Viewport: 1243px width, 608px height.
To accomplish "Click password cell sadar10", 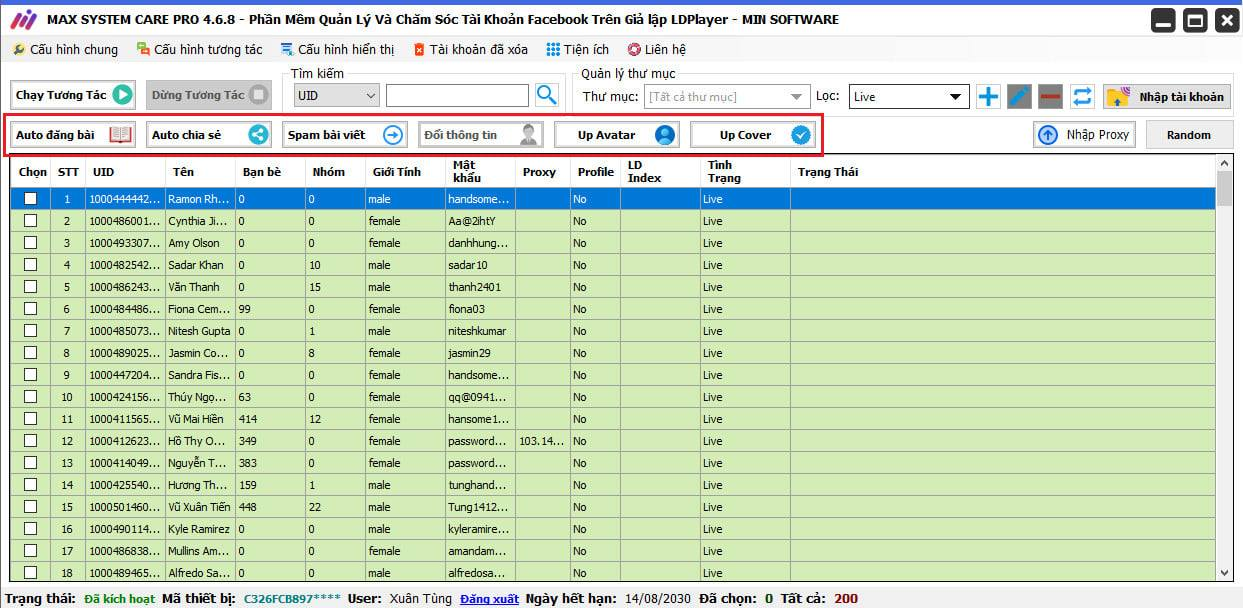I will click(x=480, y=265).
